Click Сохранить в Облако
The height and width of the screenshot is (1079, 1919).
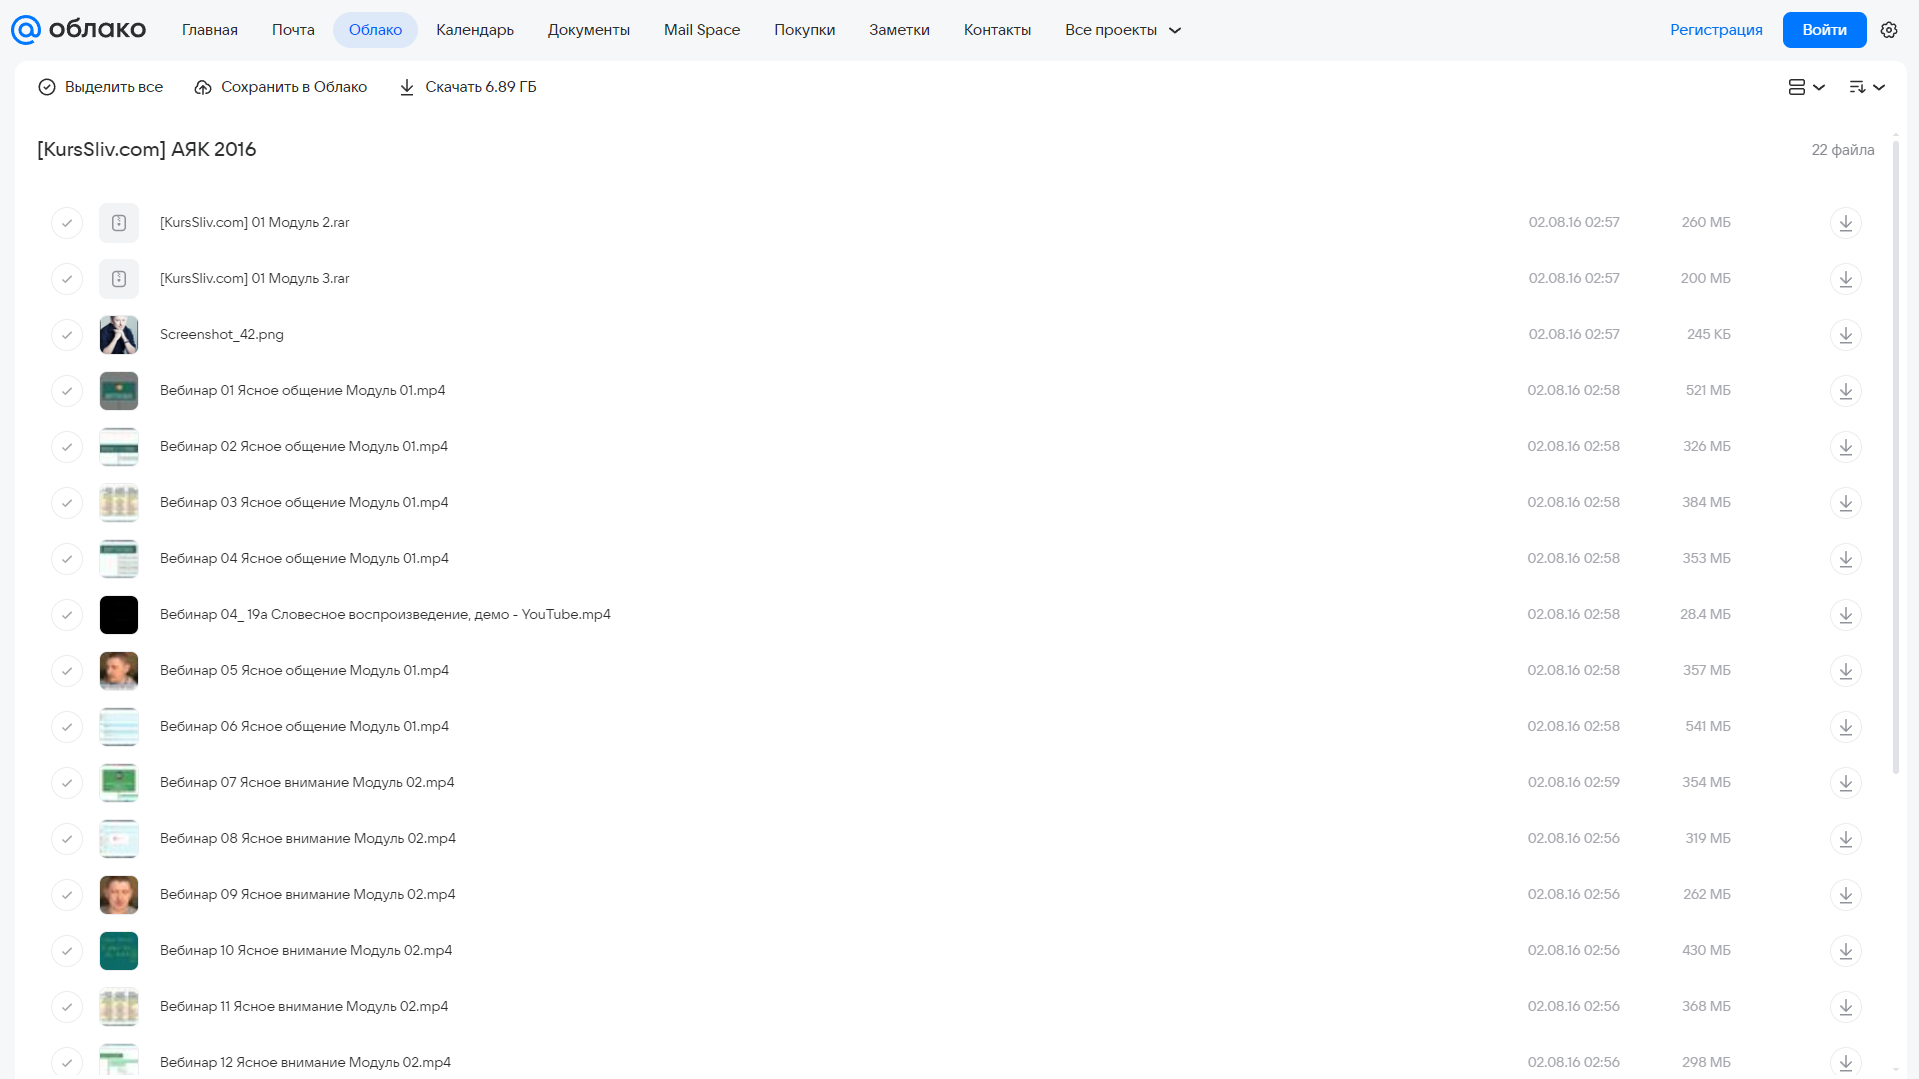click(x=281, y=87)
